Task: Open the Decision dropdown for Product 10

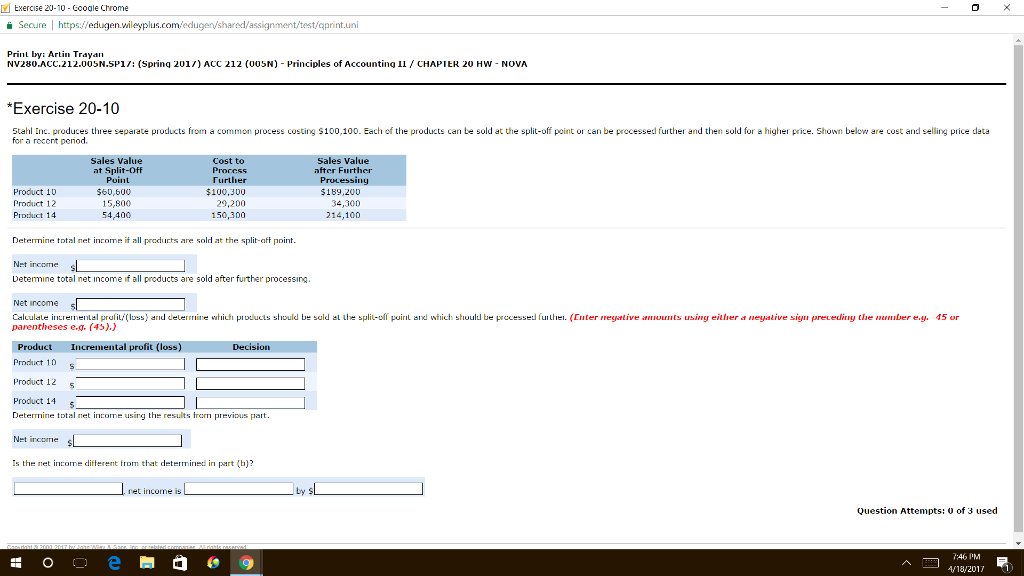Action: [248, 363]
